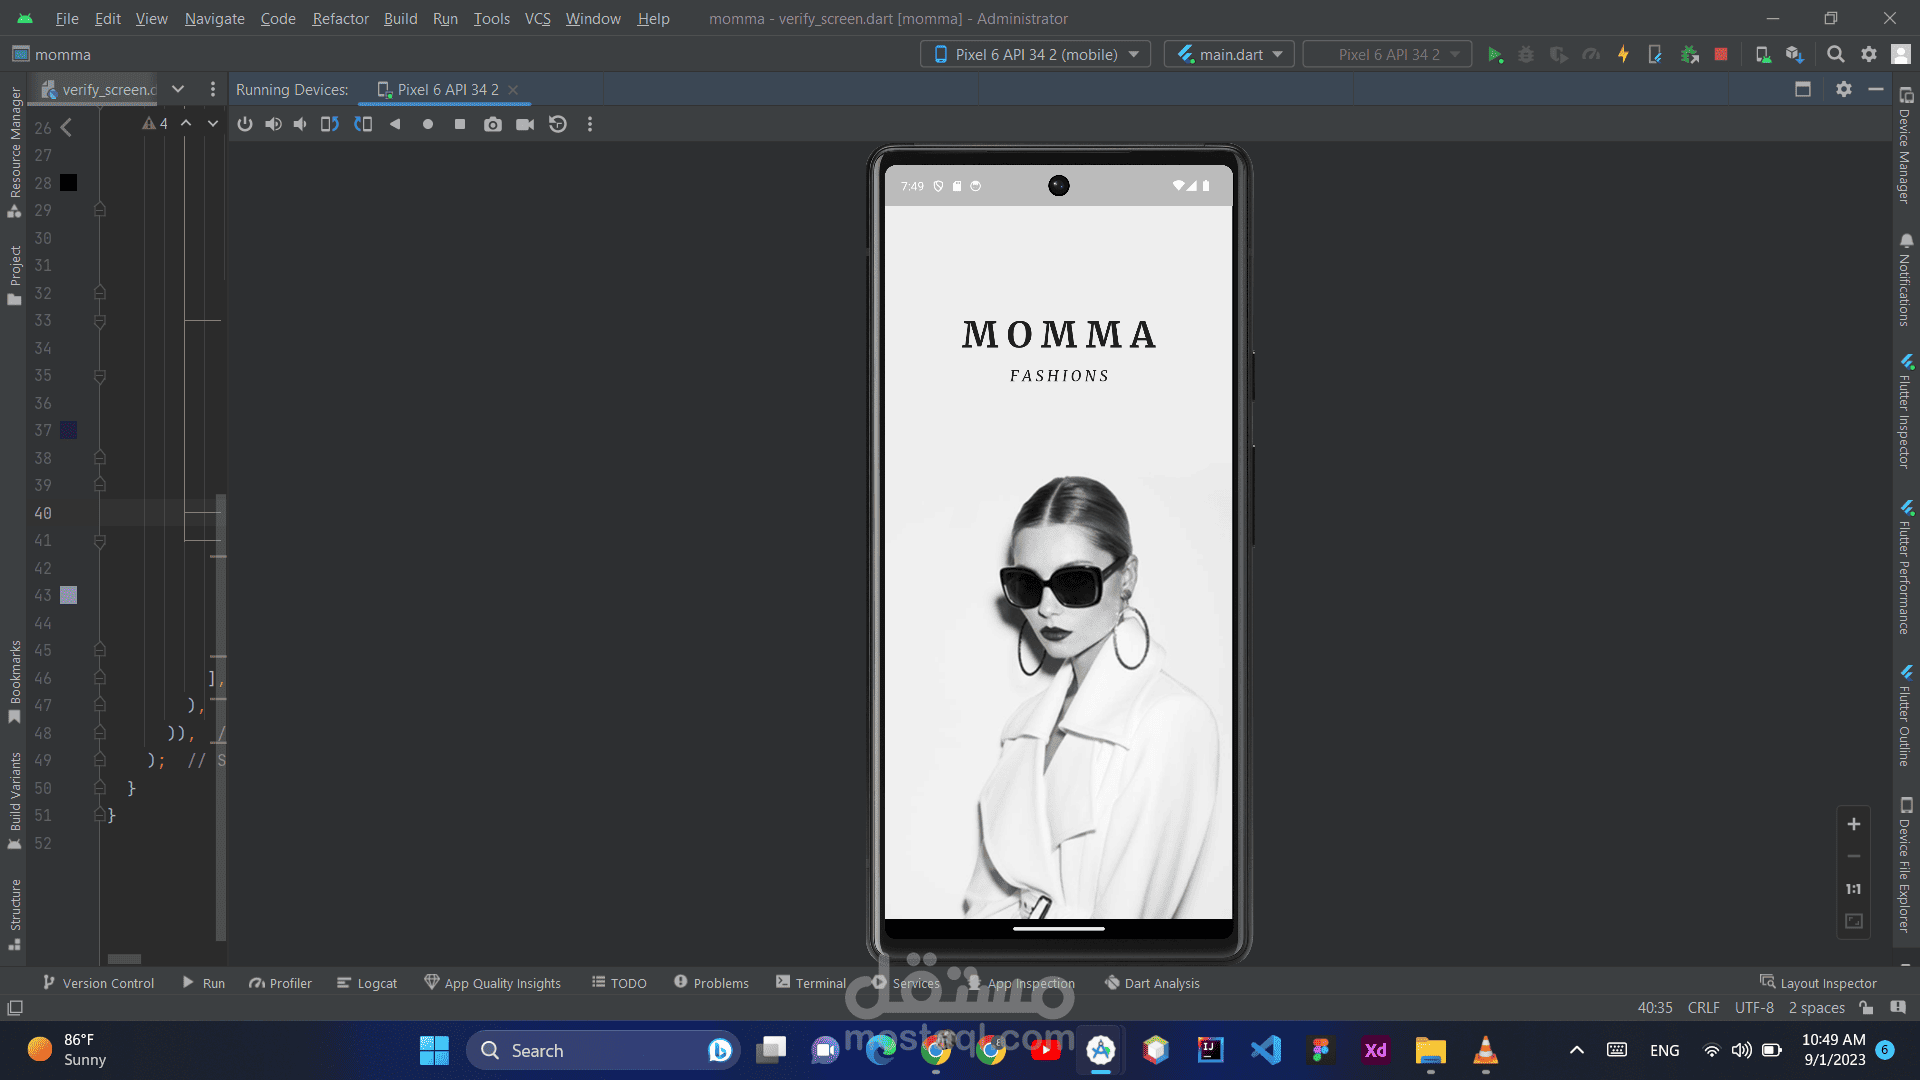
Task: Click the black color swatch in line 28 gutter
Action: (x=68, y=182)
